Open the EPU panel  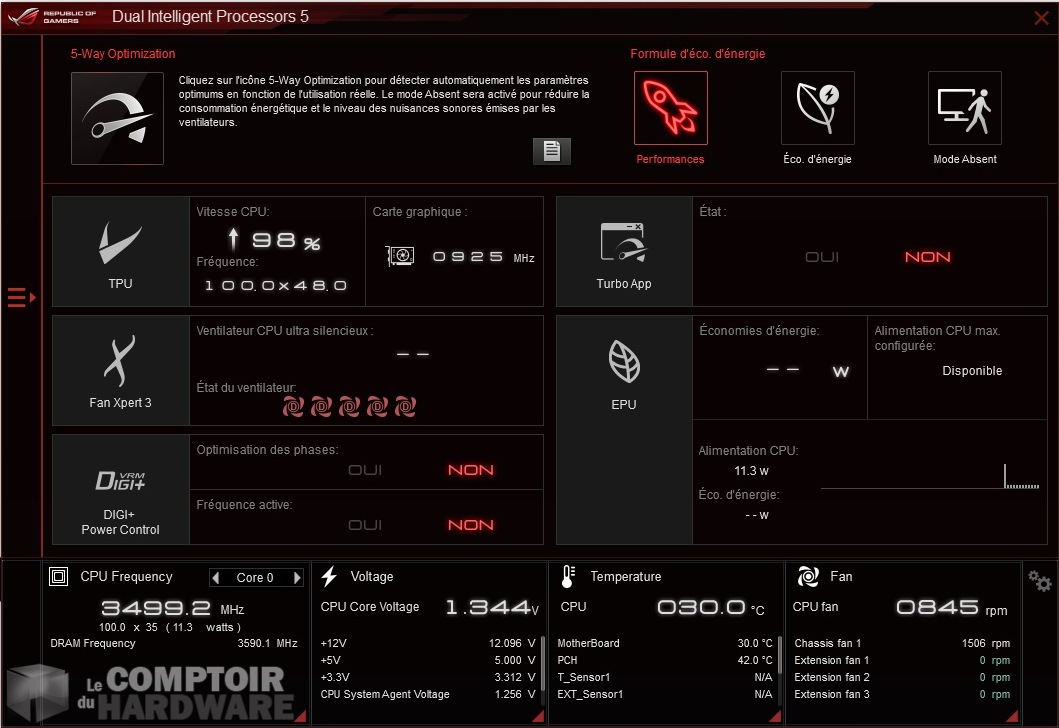tap(624, 430)
